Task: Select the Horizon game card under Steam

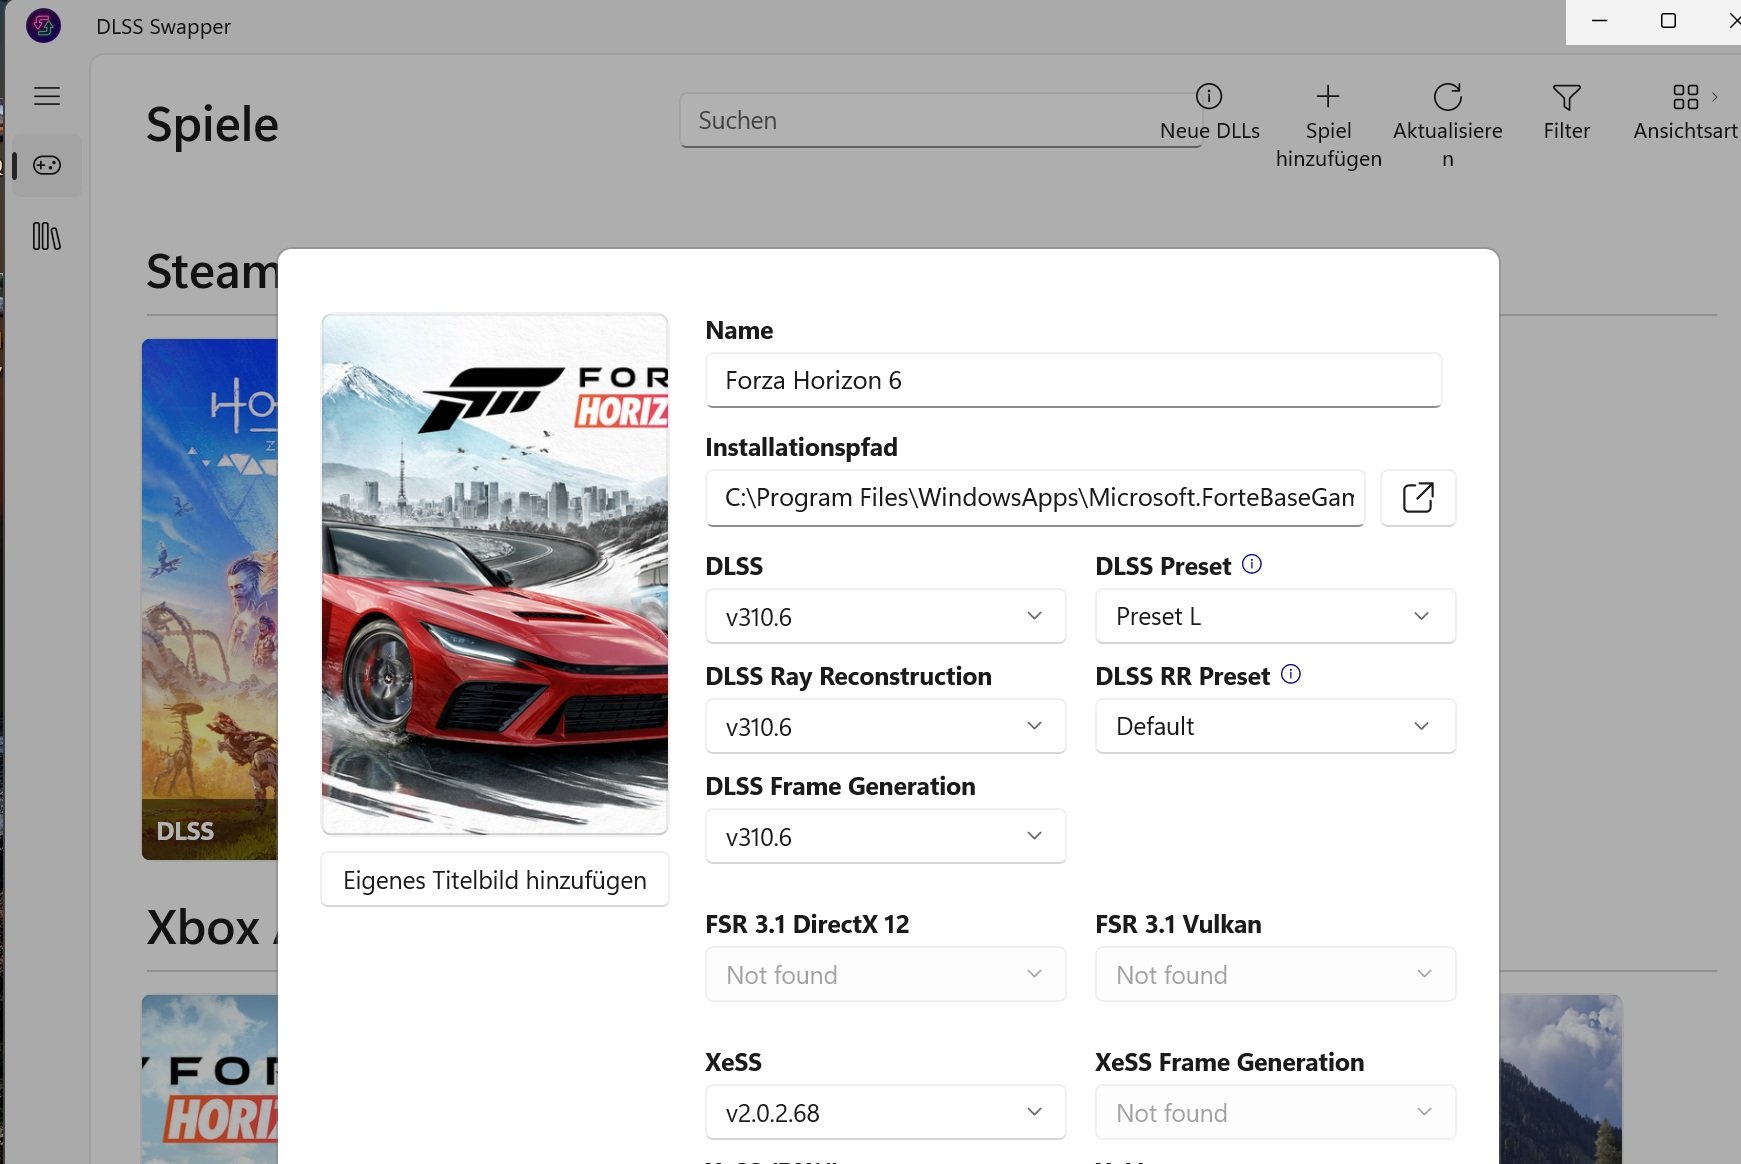Action: pos(210,599)
